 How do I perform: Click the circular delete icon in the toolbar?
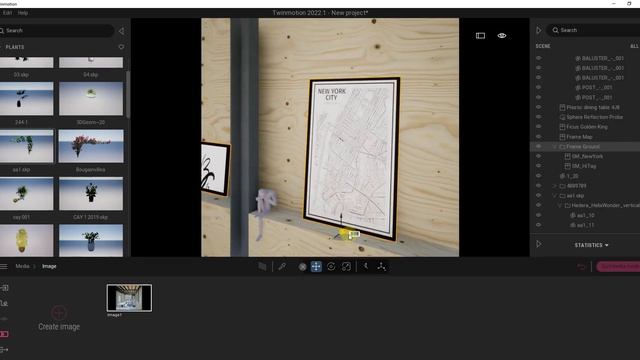(302, 267)
